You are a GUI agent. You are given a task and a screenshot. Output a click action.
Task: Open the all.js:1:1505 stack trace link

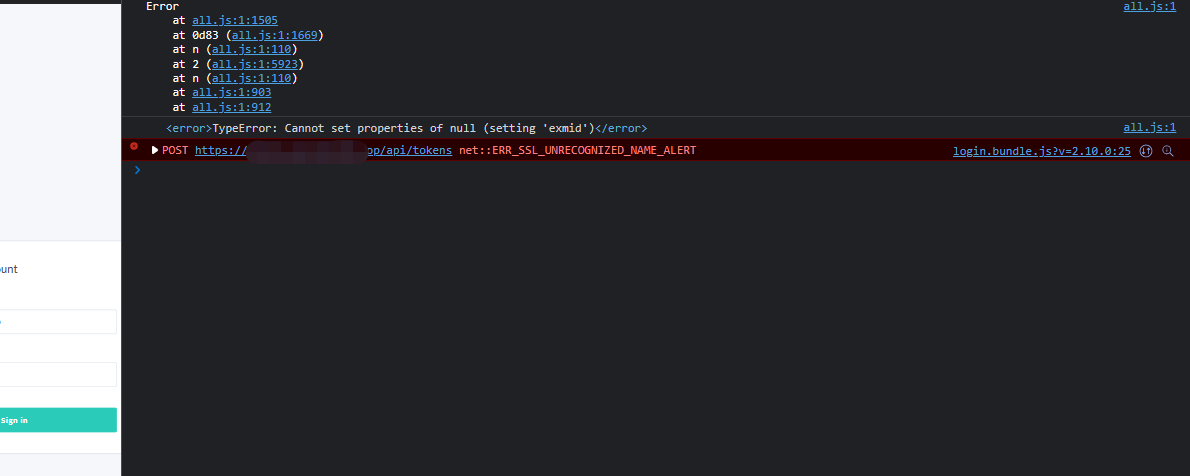click(x=235, y=20)
